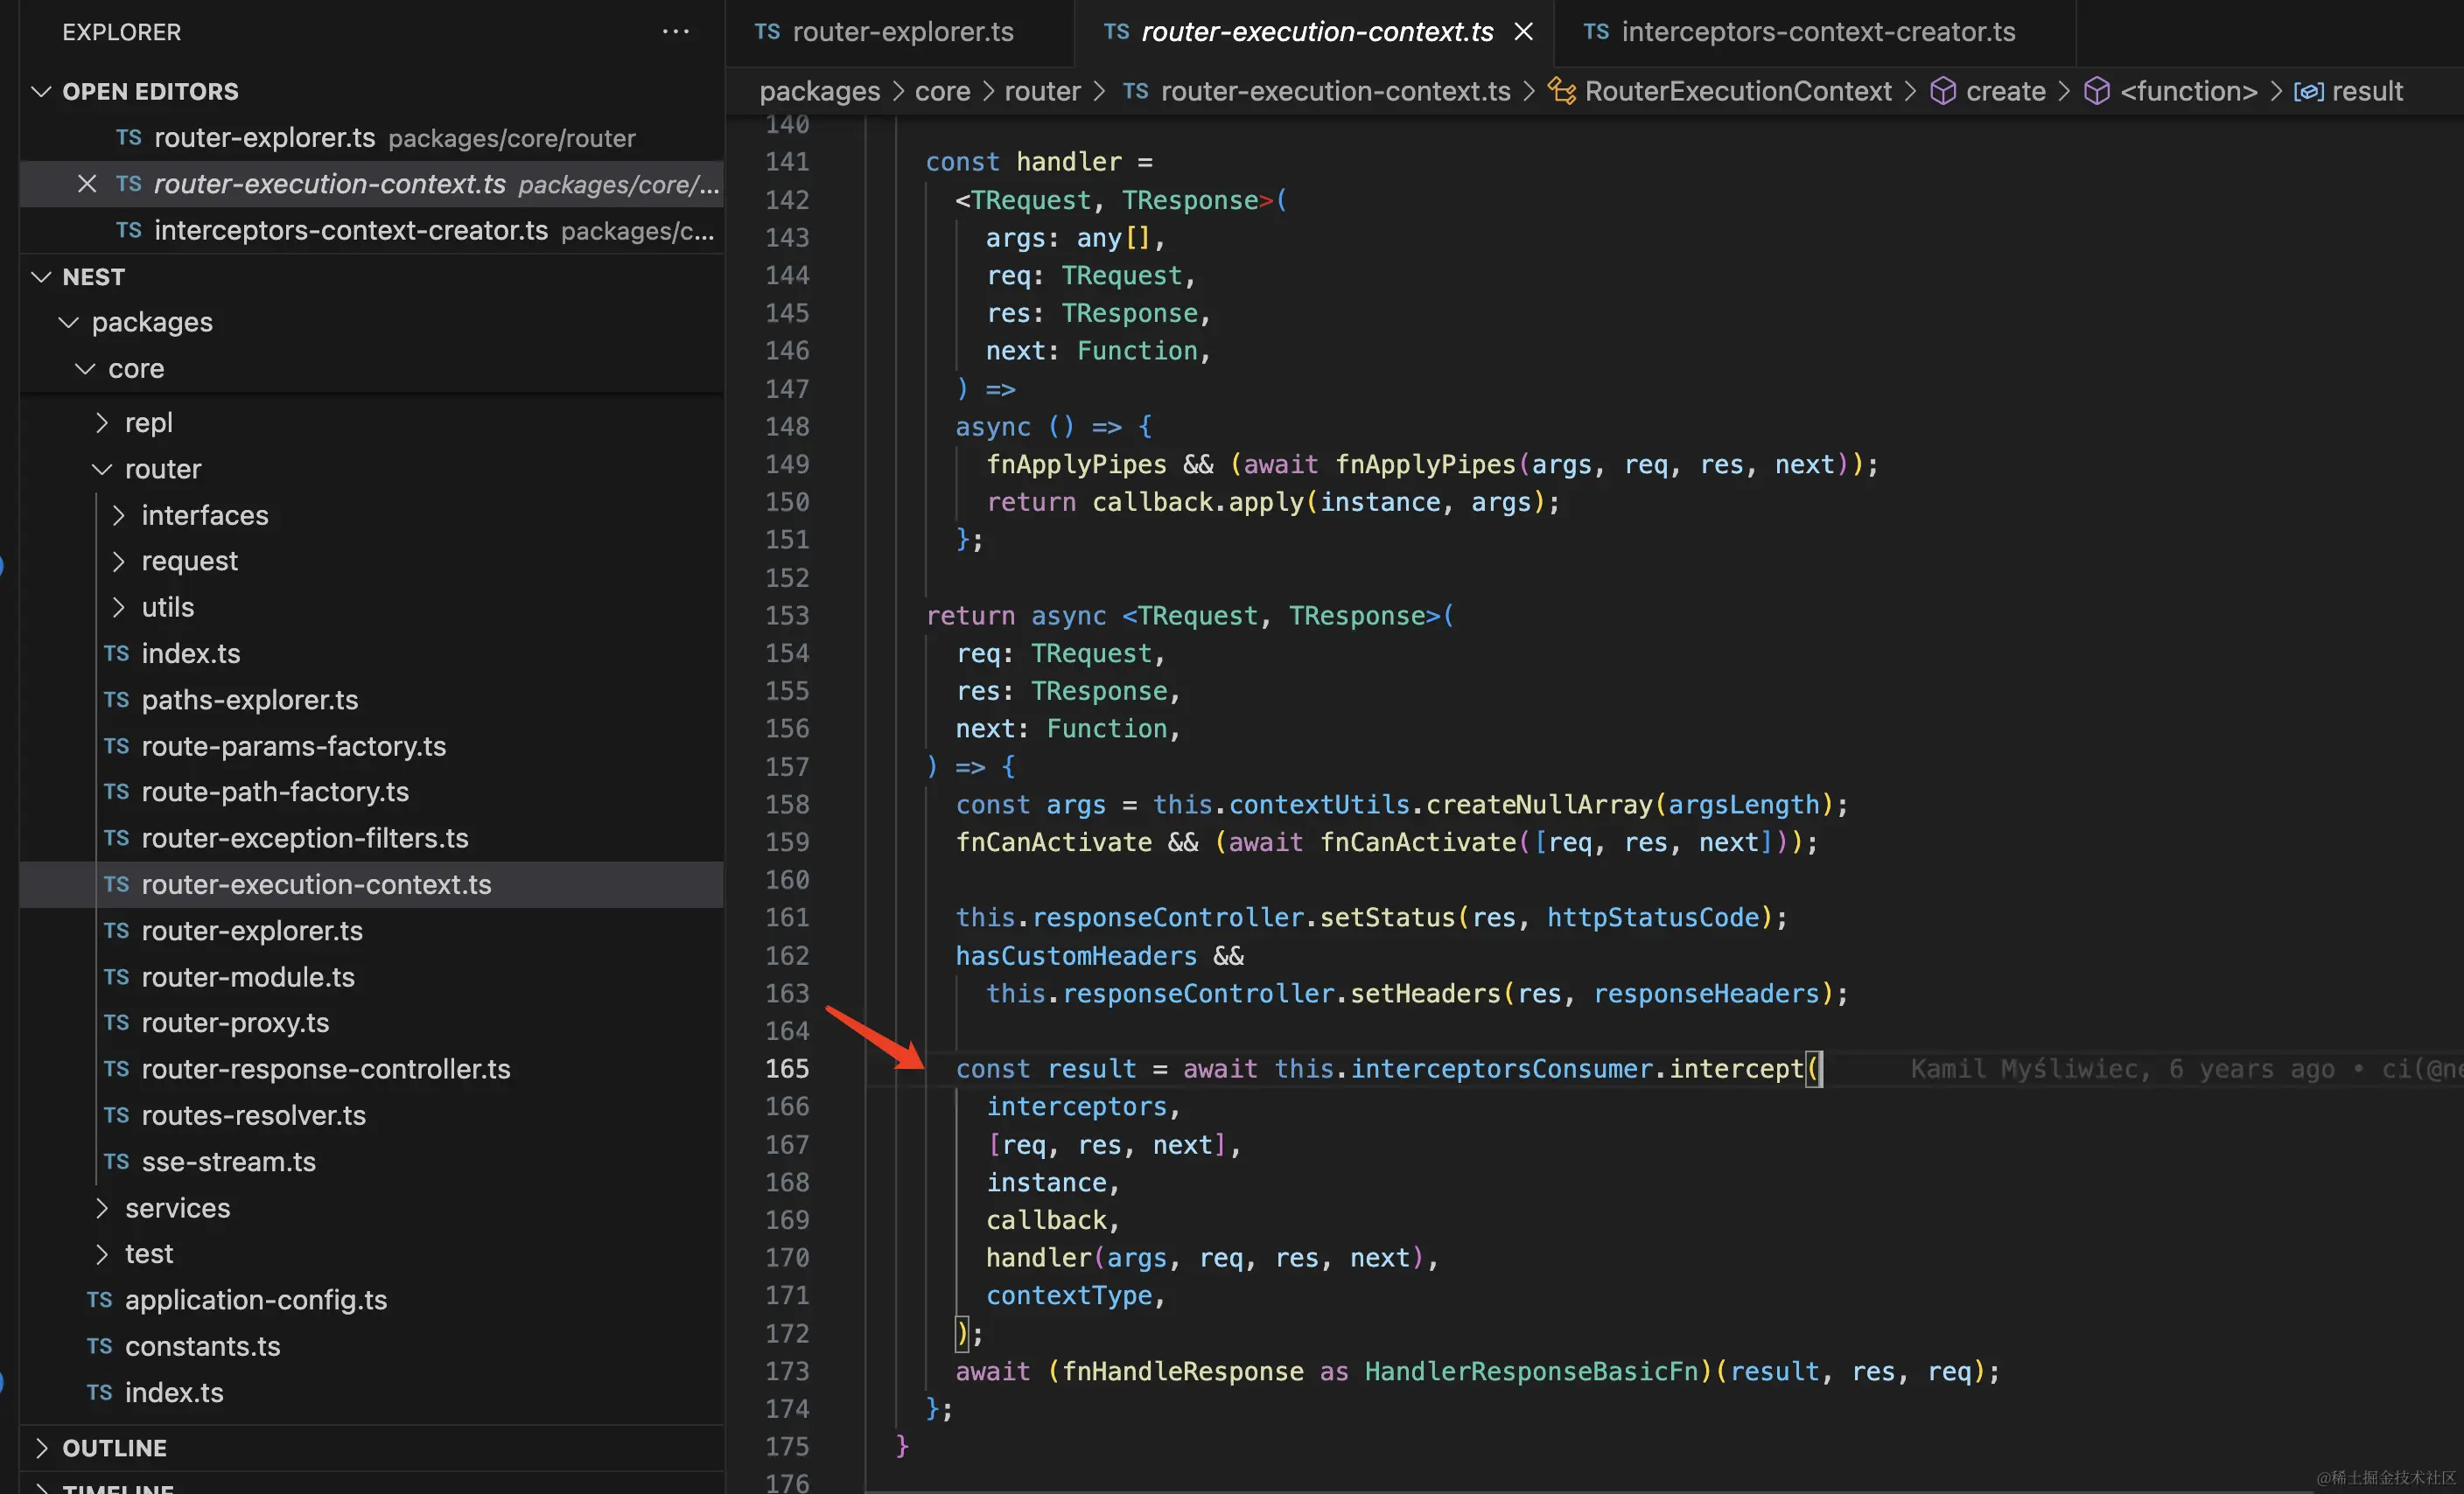
Task: Open routes-resolver.ts file
Action: (x=372, y=1115)
